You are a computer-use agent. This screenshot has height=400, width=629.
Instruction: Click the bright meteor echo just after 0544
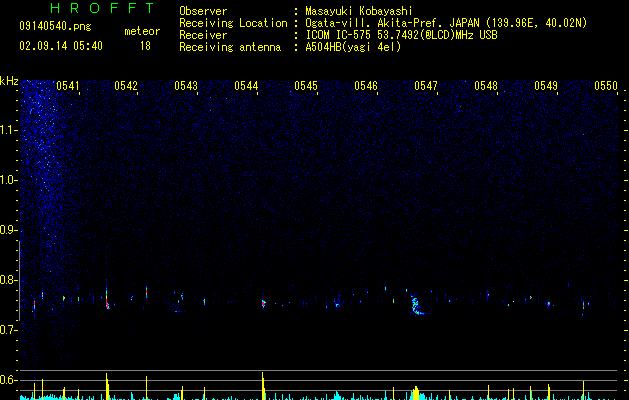point(264,303)
